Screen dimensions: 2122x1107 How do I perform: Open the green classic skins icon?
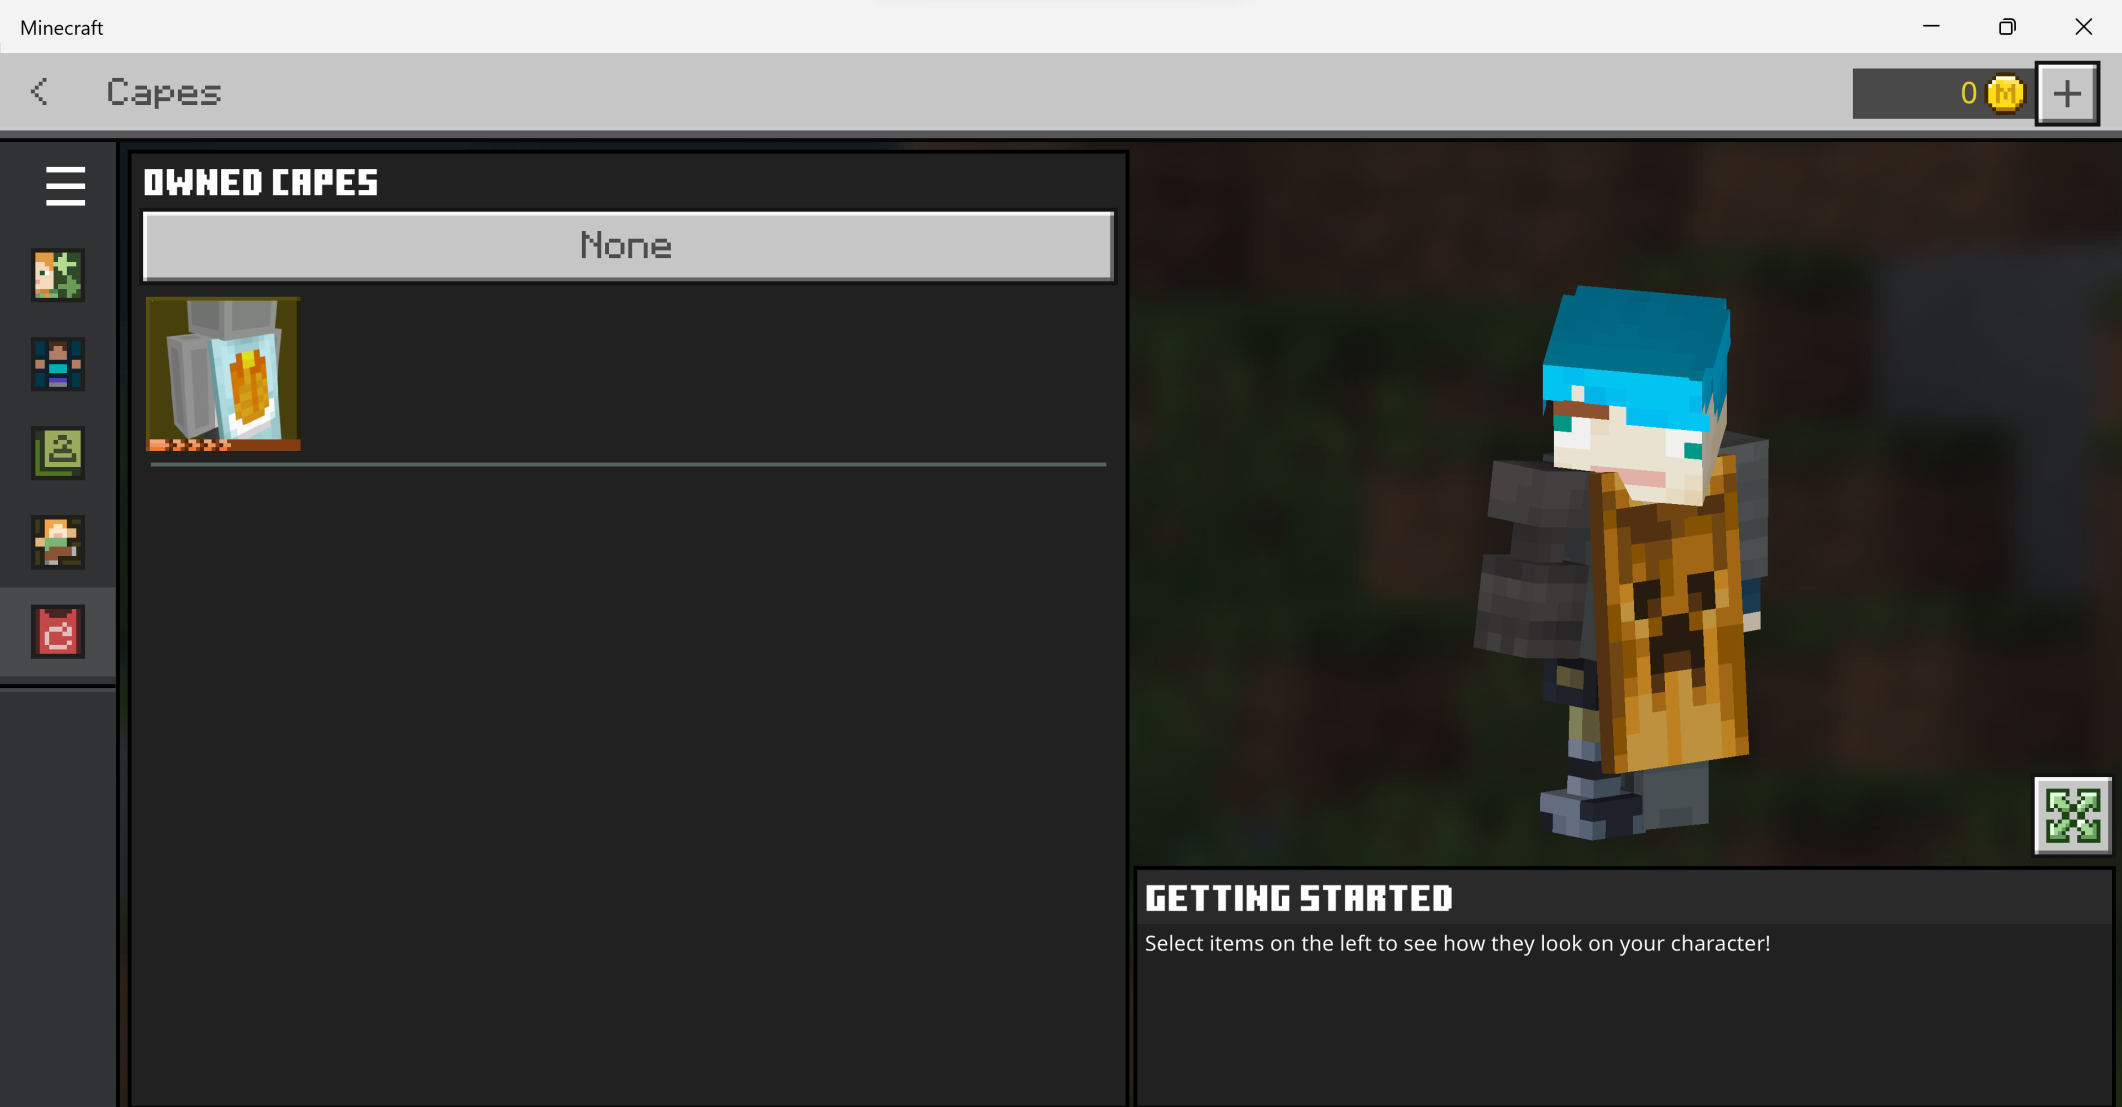58,453
